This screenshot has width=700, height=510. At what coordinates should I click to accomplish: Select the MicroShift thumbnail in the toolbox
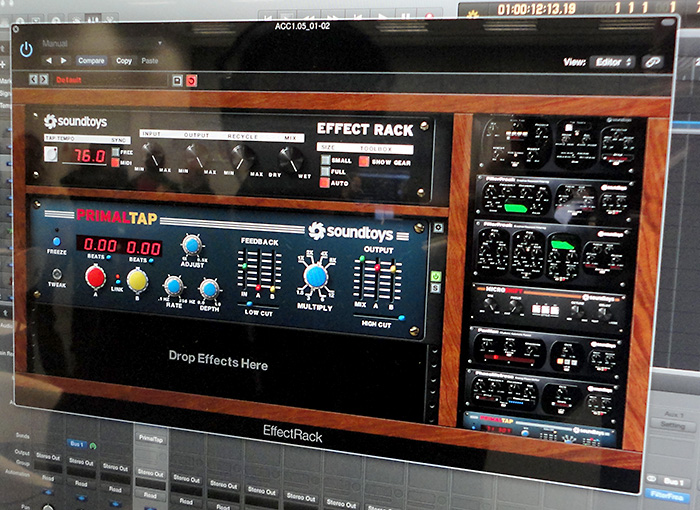[x=550, y=305]
